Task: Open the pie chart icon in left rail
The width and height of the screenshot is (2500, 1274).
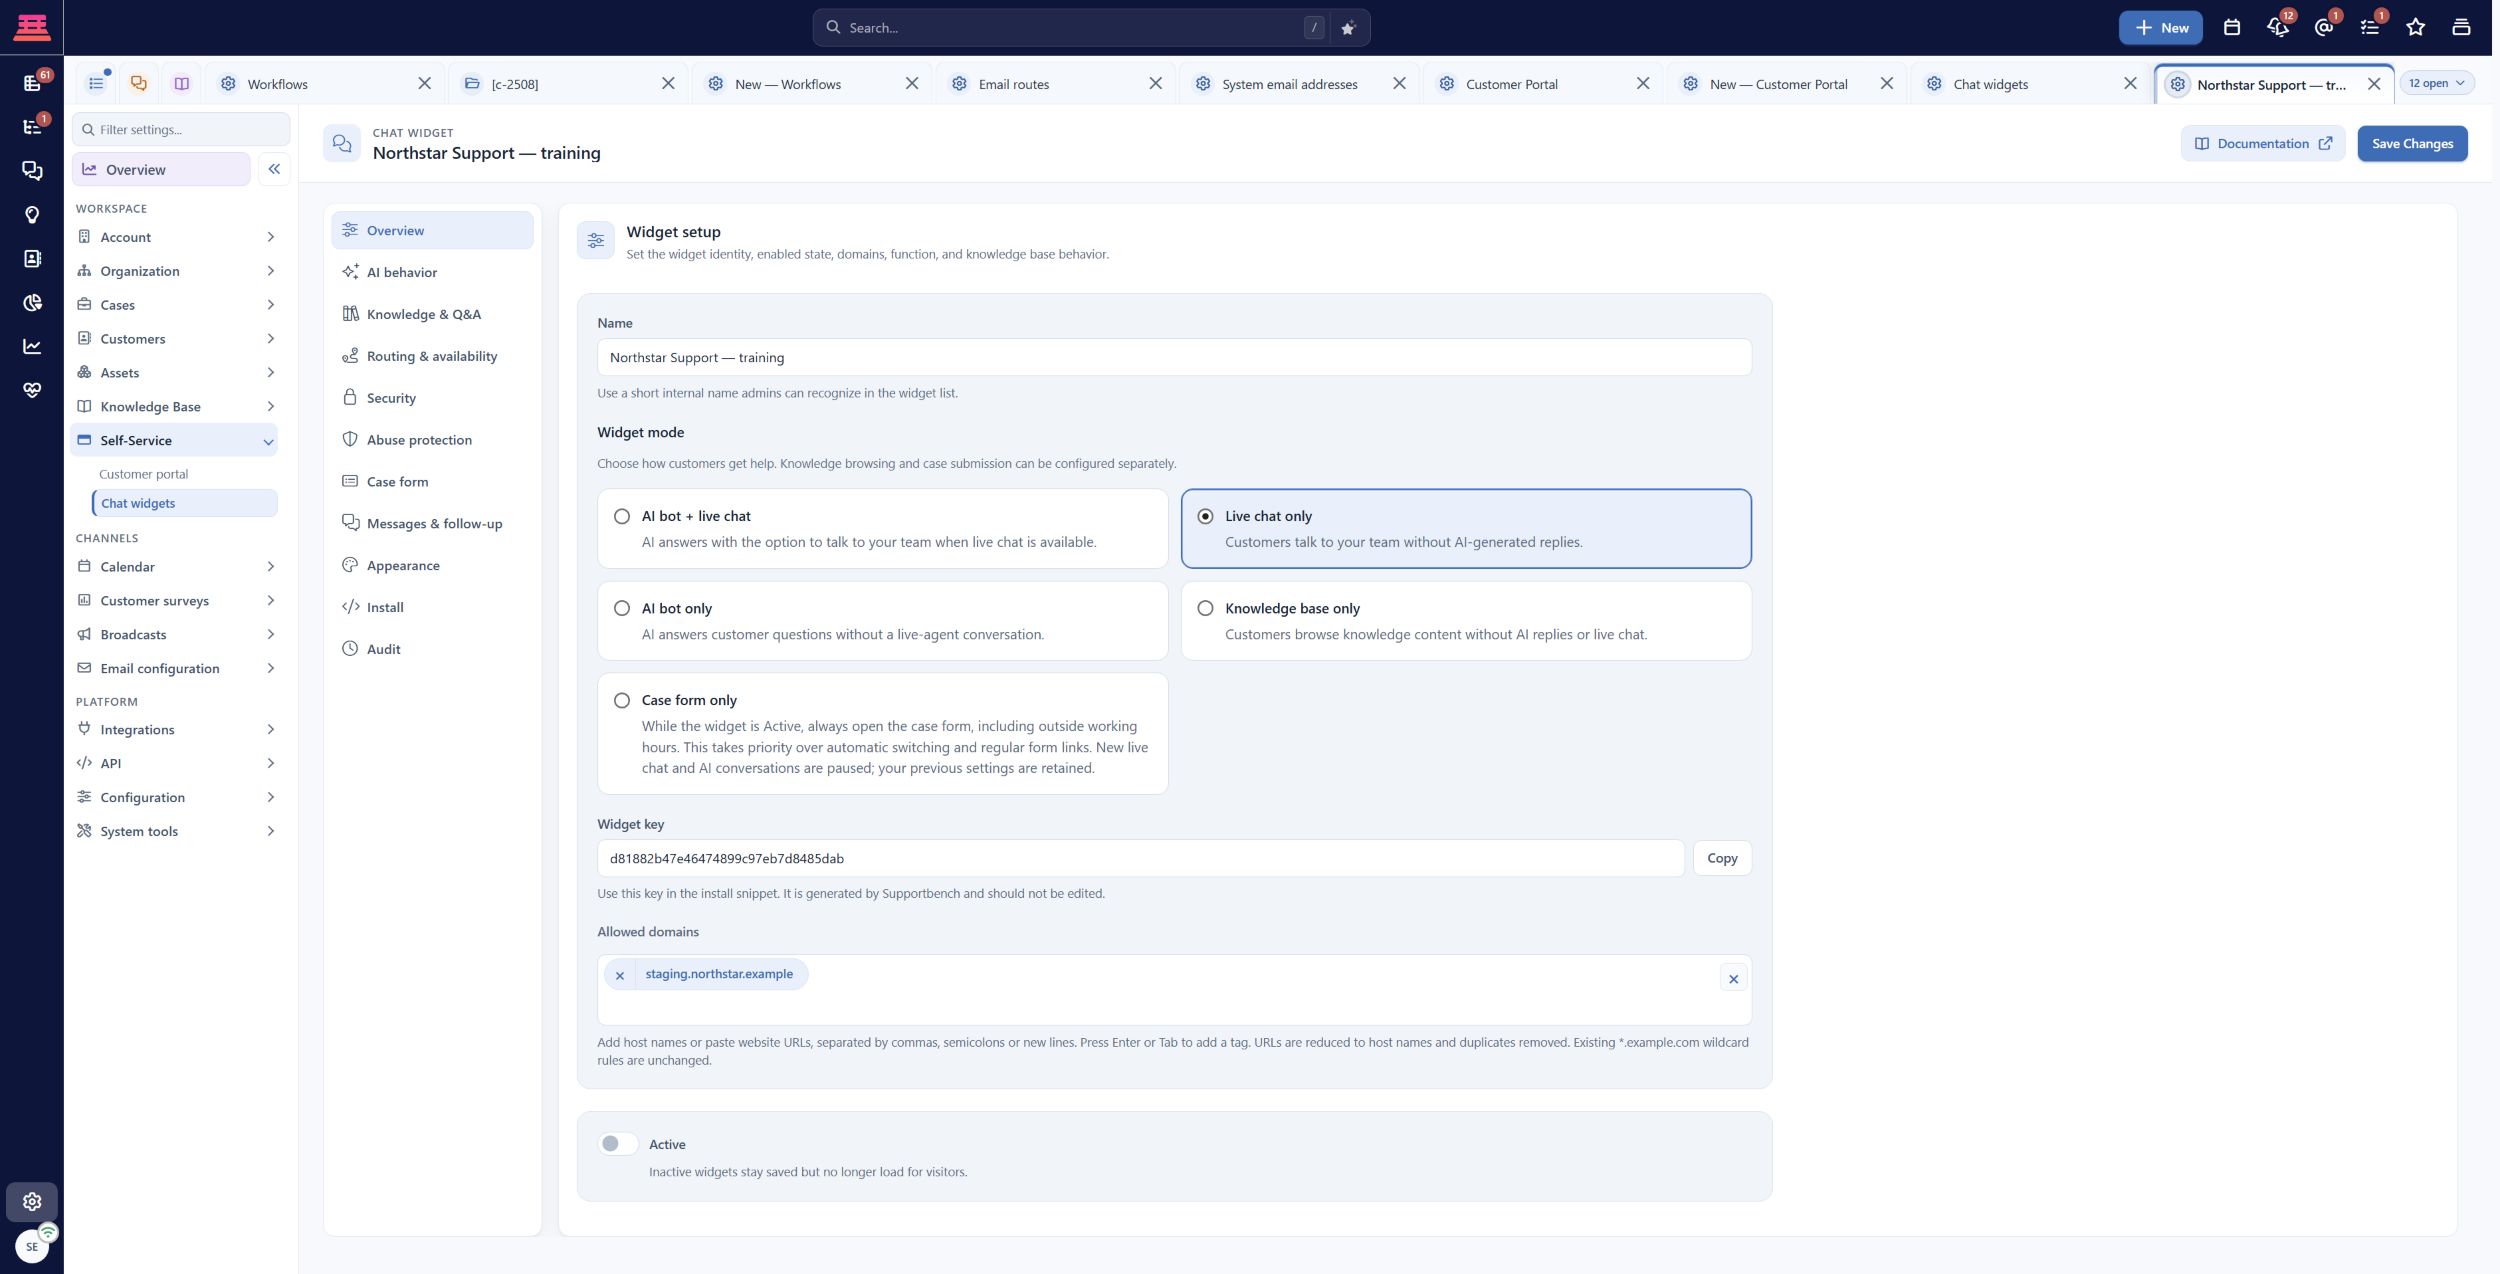Action: pyautogui.click(x=32, y=303)
